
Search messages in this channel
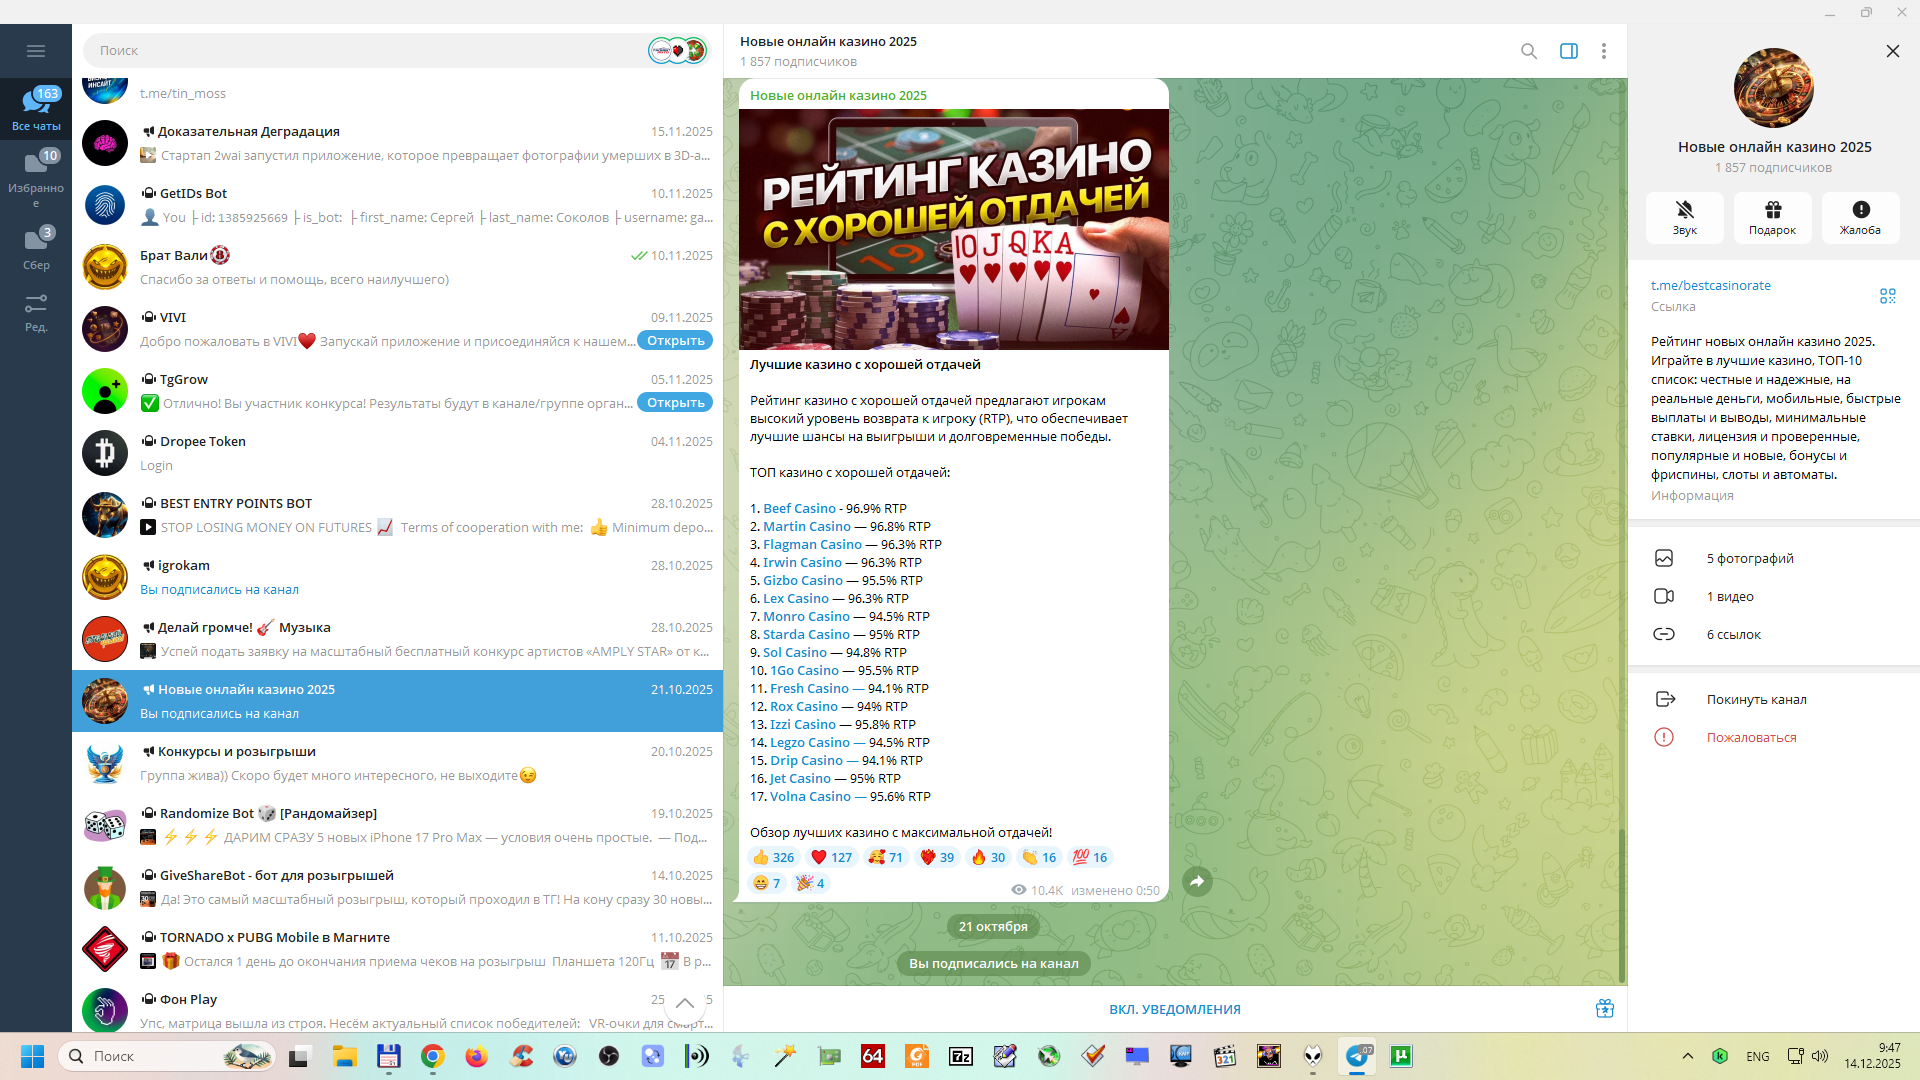point(1528,51)
